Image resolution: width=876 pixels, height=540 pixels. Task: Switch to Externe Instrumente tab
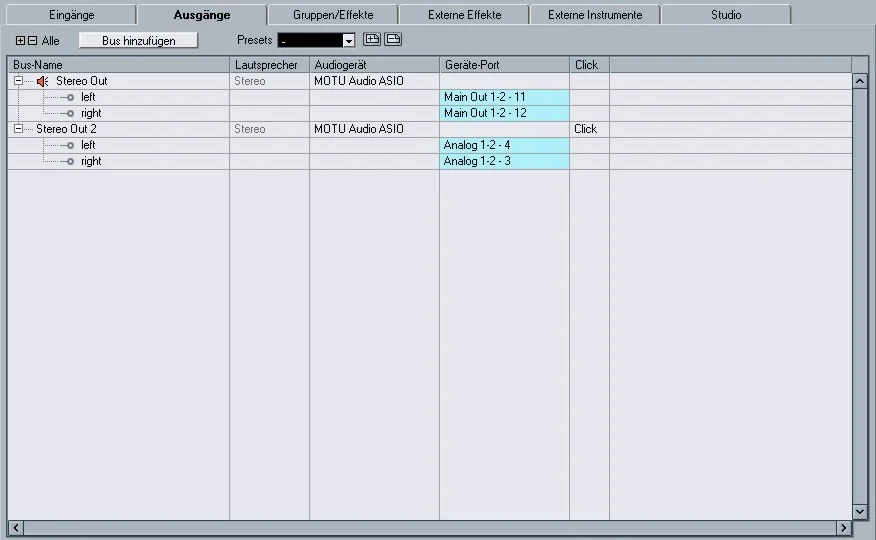tap(595, 15)
